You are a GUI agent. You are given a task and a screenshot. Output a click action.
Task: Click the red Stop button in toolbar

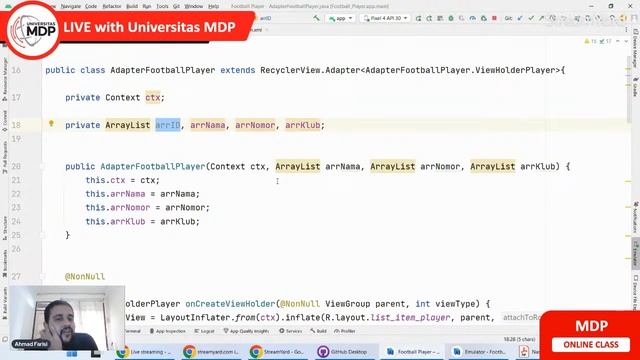pyautogui.click(x=494, y=18)
